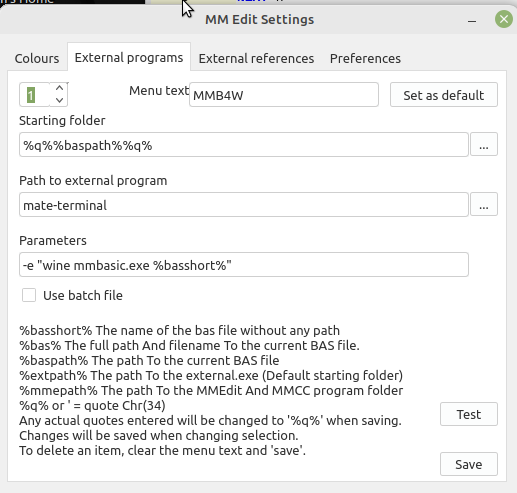Image resolution: width=517 pixels, height=493 pixels.
Task: Switch to the Colours tab
Action: click(x=37, y=58)
